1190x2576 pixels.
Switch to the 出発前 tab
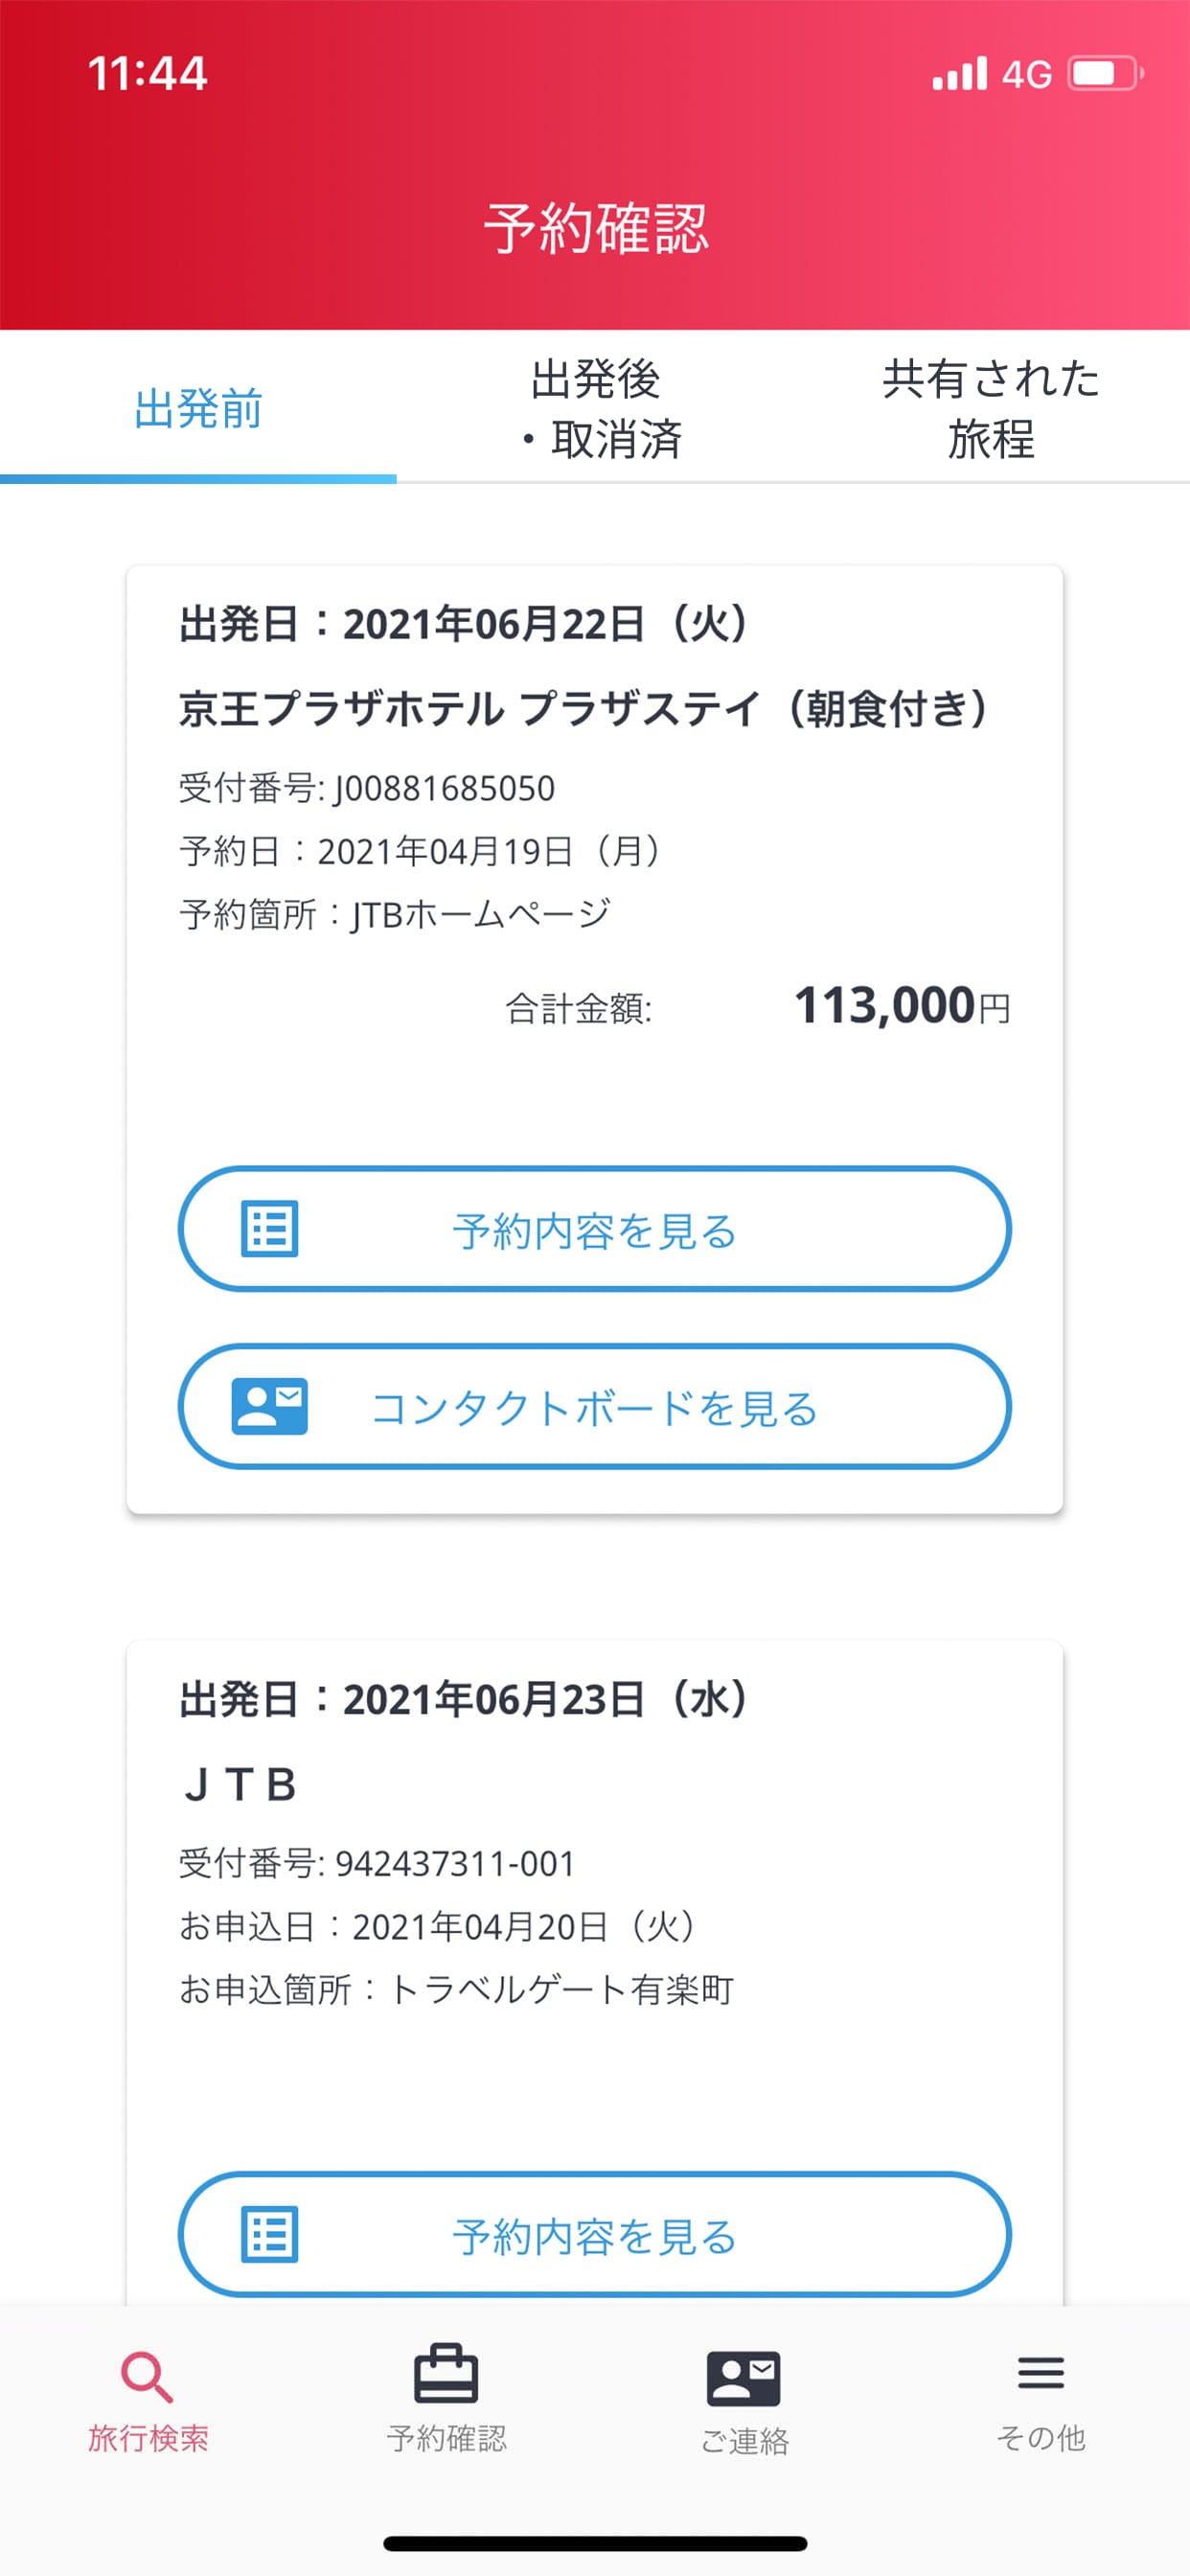198,409
